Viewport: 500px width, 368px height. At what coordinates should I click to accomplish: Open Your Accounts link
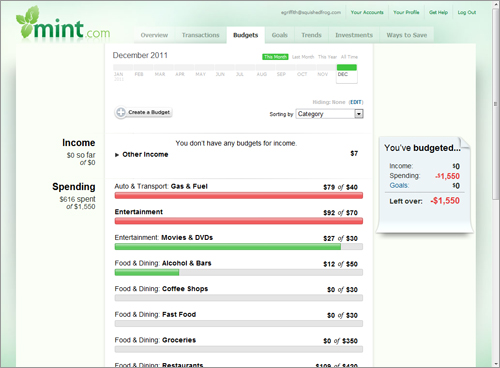pyautogui.click(x=367, y=12)
